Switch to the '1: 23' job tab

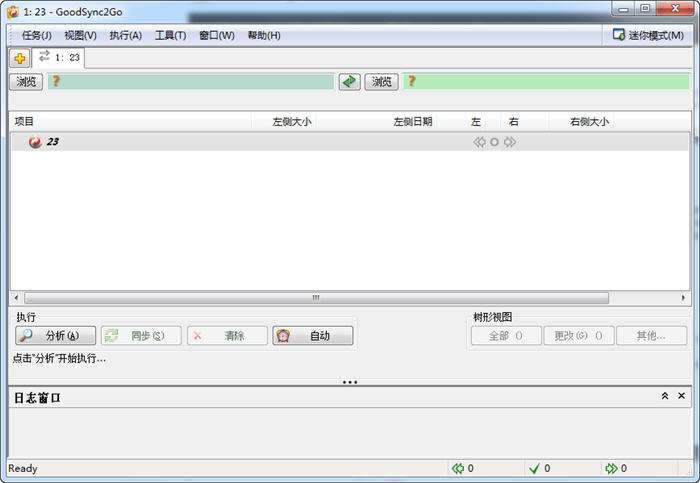pos(59,58)
